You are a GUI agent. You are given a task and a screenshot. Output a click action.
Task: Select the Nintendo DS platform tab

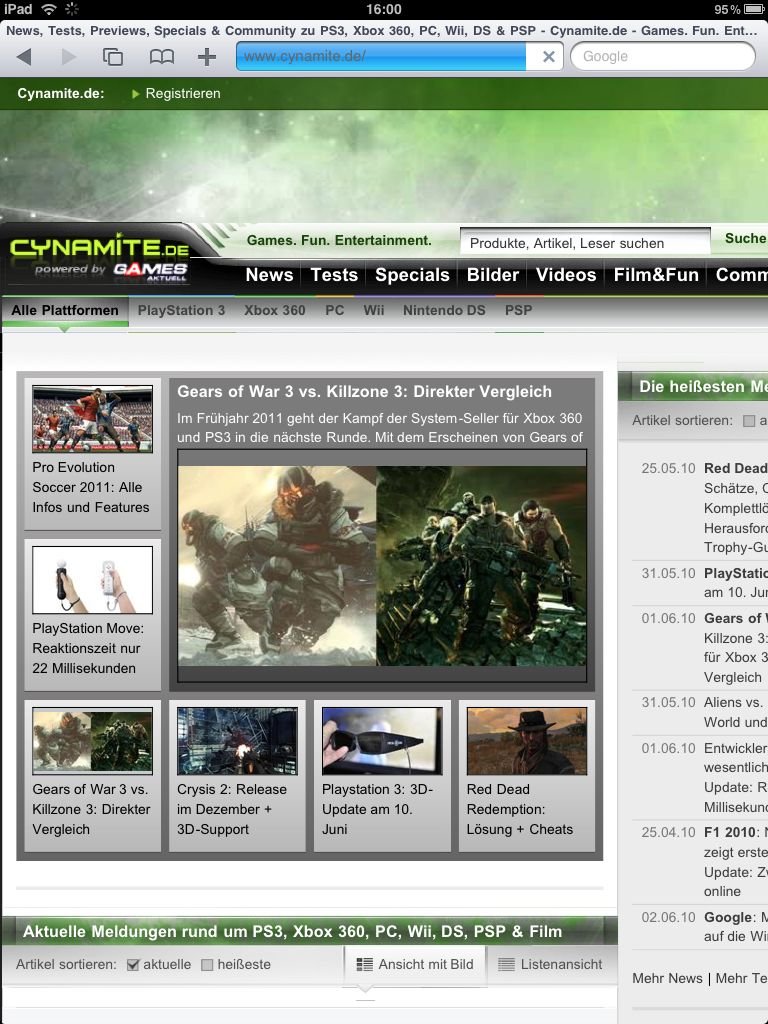click(444, 310)
